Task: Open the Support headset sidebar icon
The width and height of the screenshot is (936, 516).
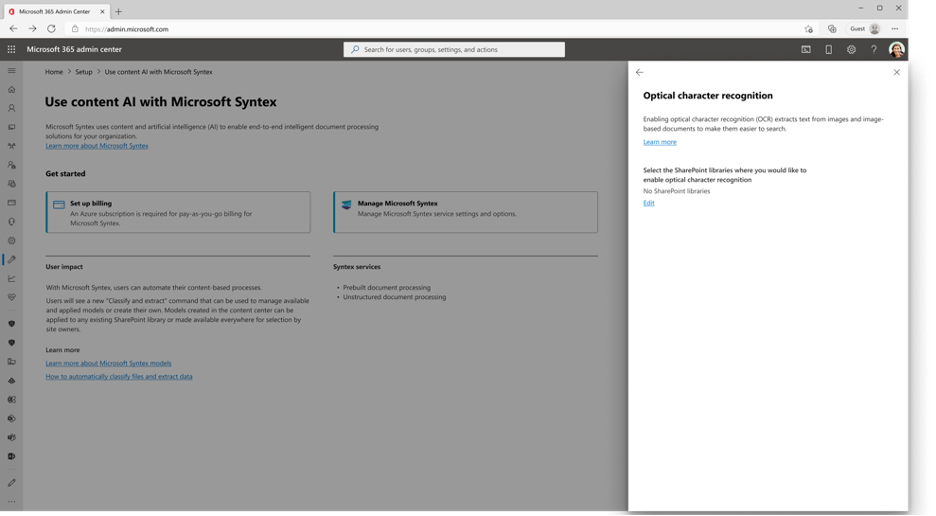Action: point(11,222)
